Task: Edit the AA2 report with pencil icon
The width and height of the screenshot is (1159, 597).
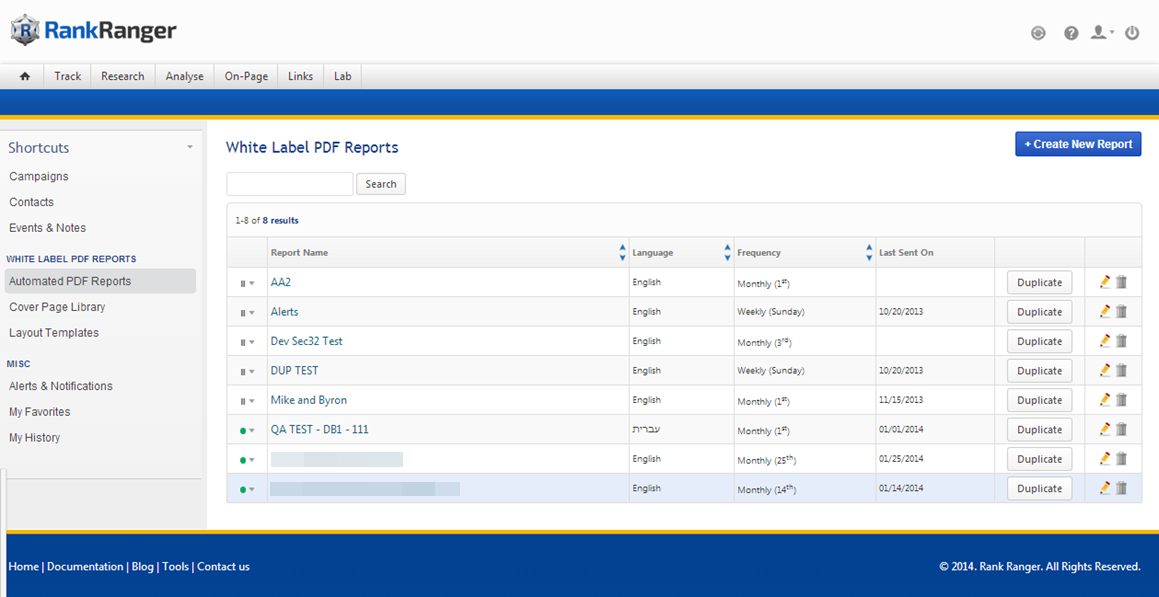Action: 1104,282
